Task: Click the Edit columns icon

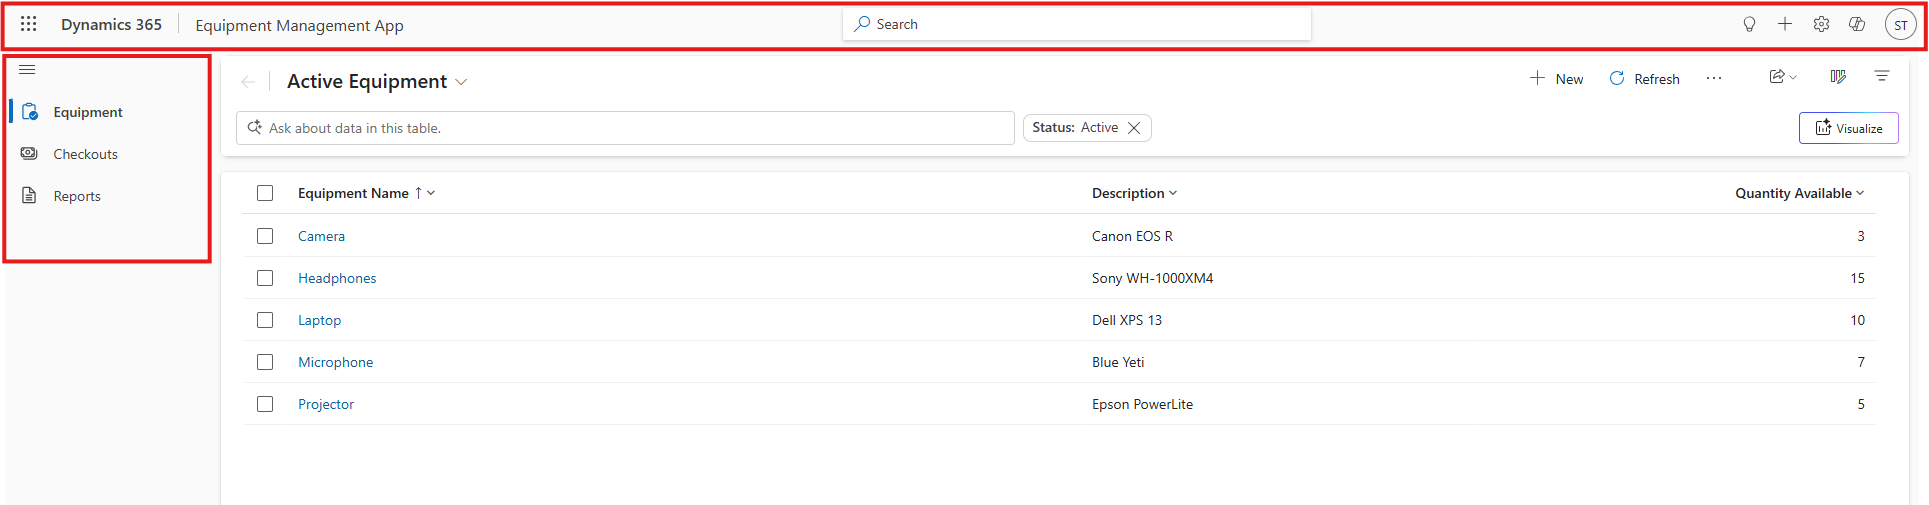Action: click(1838, 77)
